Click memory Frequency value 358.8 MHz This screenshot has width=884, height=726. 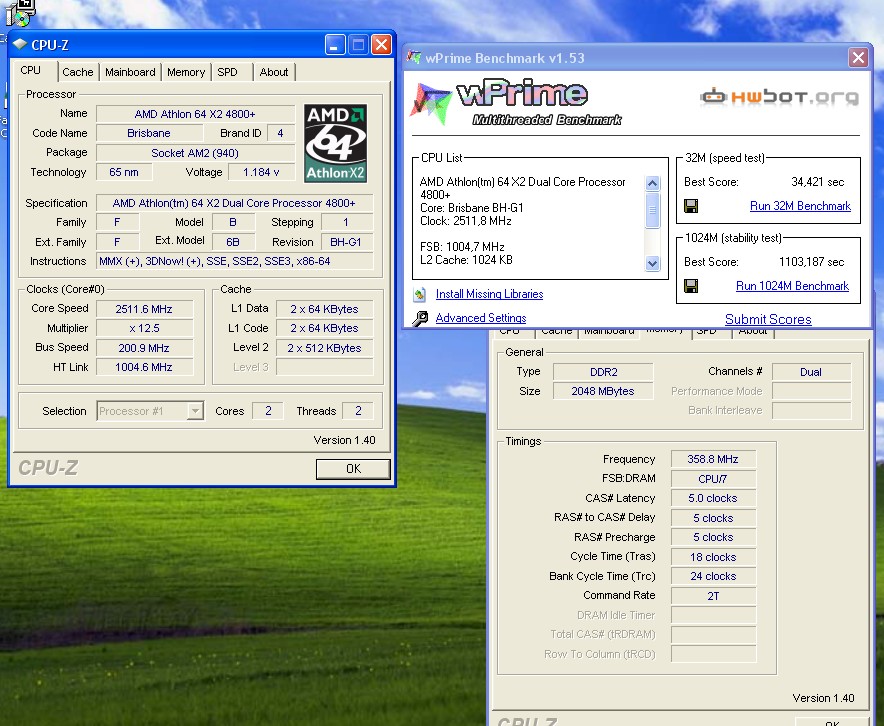pyautogui.click(x=713, y=459)
